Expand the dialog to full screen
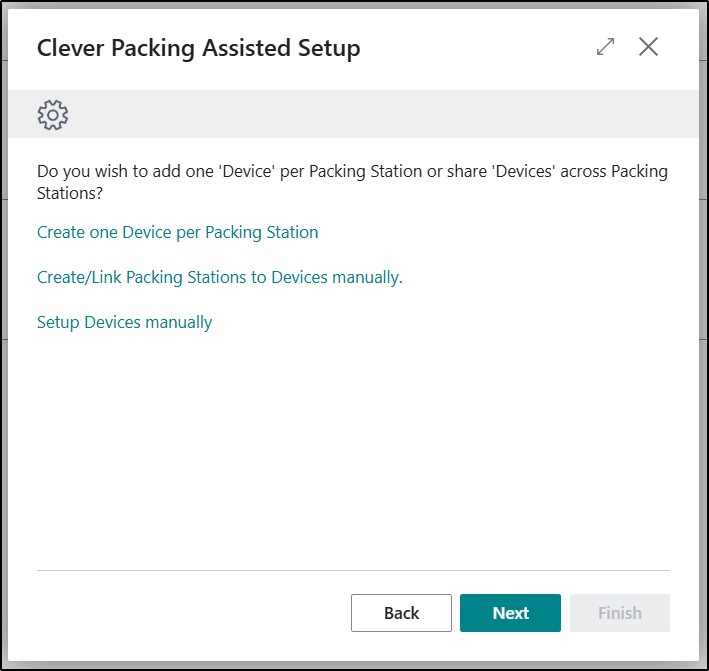 tap(605, 47)
